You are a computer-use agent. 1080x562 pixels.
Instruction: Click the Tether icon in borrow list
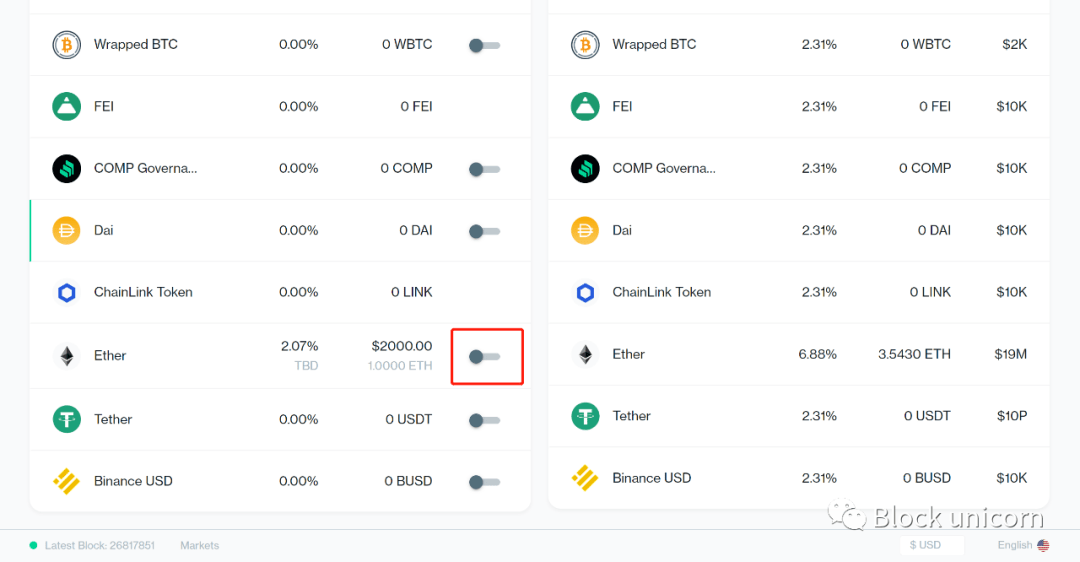pyautogui.click(x=585, y=416)
